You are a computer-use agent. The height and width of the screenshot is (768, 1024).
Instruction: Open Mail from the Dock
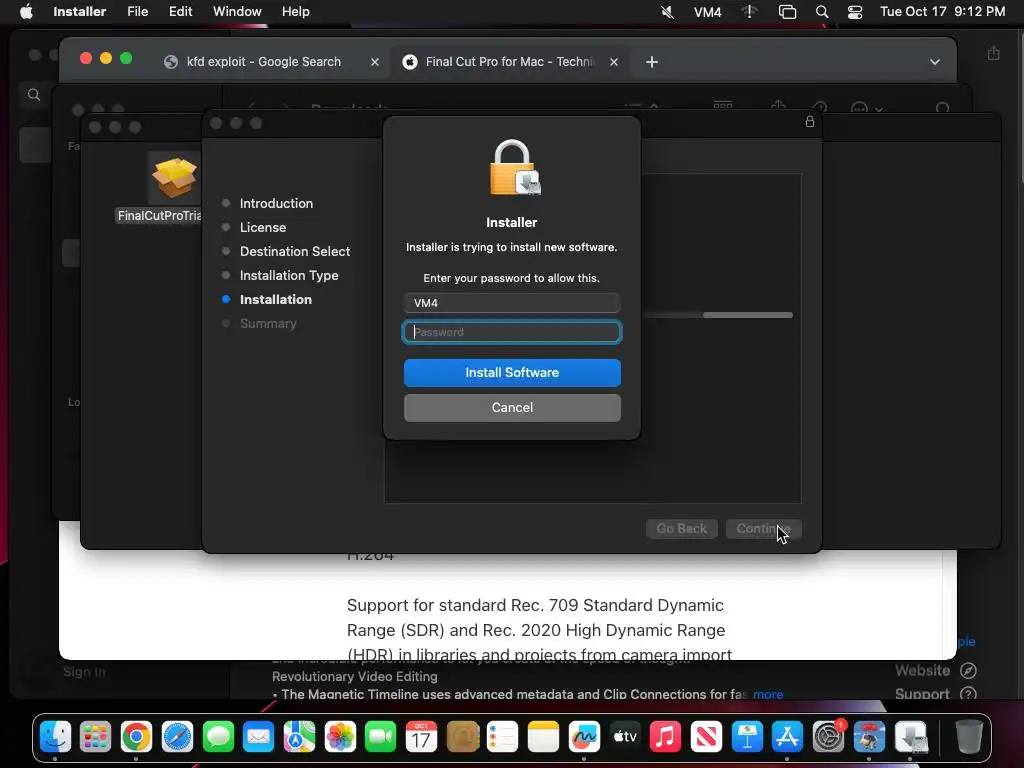[x=259, y=737]
